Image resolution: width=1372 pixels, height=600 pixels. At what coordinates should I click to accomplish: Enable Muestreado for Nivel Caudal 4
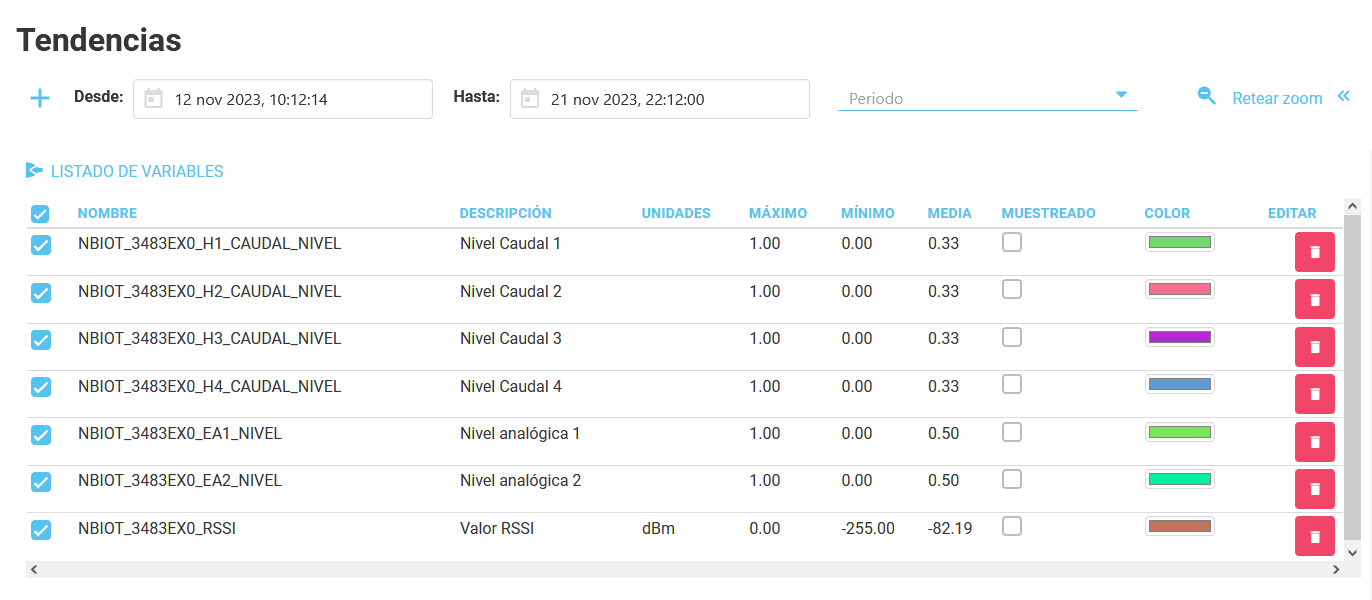1012,384
